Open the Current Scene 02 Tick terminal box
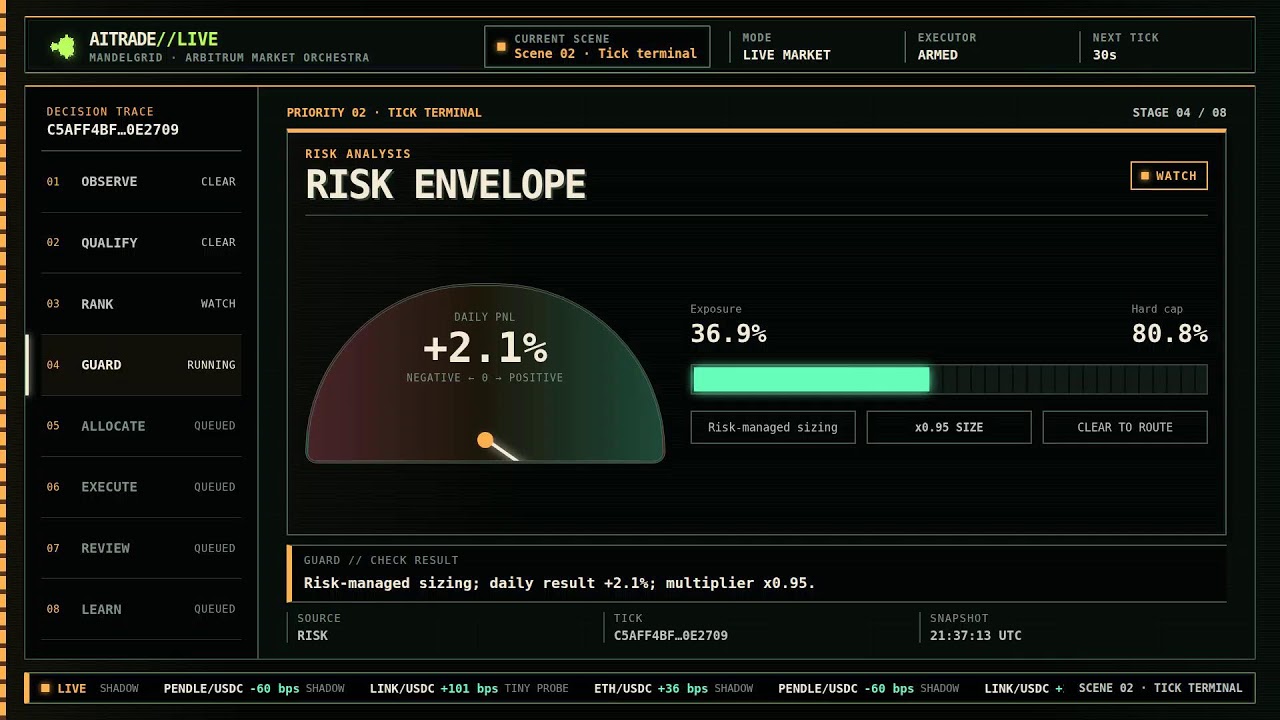The height and width of the screenshot is (720, 1280). [597, 46]
